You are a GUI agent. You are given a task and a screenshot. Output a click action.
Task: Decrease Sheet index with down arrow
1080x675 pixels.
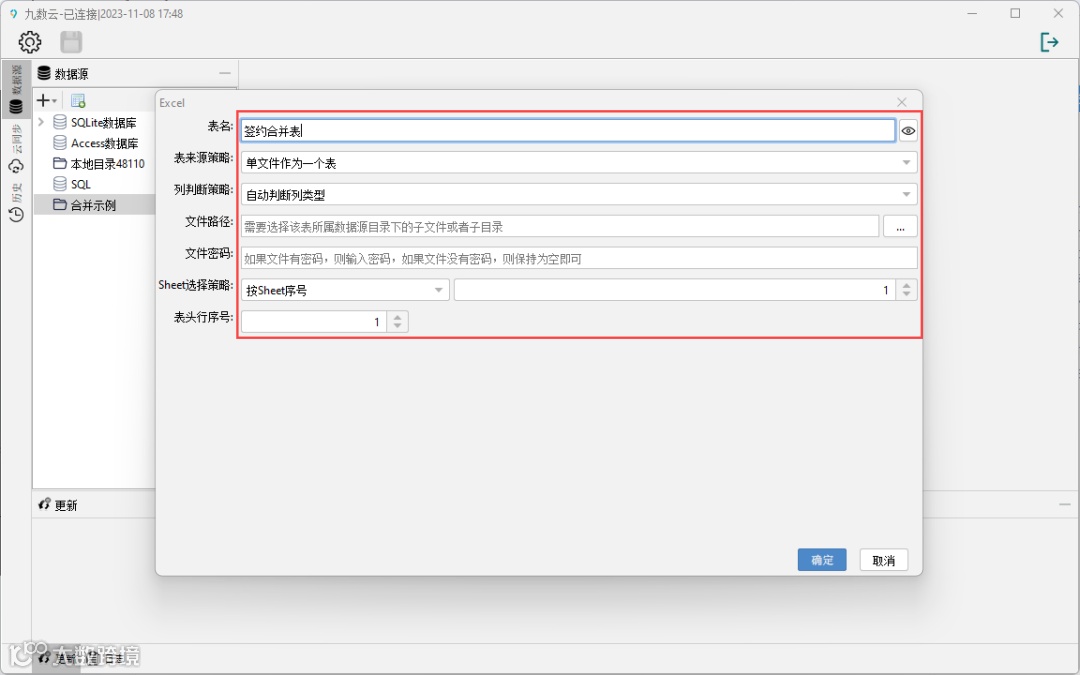[906, 295]
